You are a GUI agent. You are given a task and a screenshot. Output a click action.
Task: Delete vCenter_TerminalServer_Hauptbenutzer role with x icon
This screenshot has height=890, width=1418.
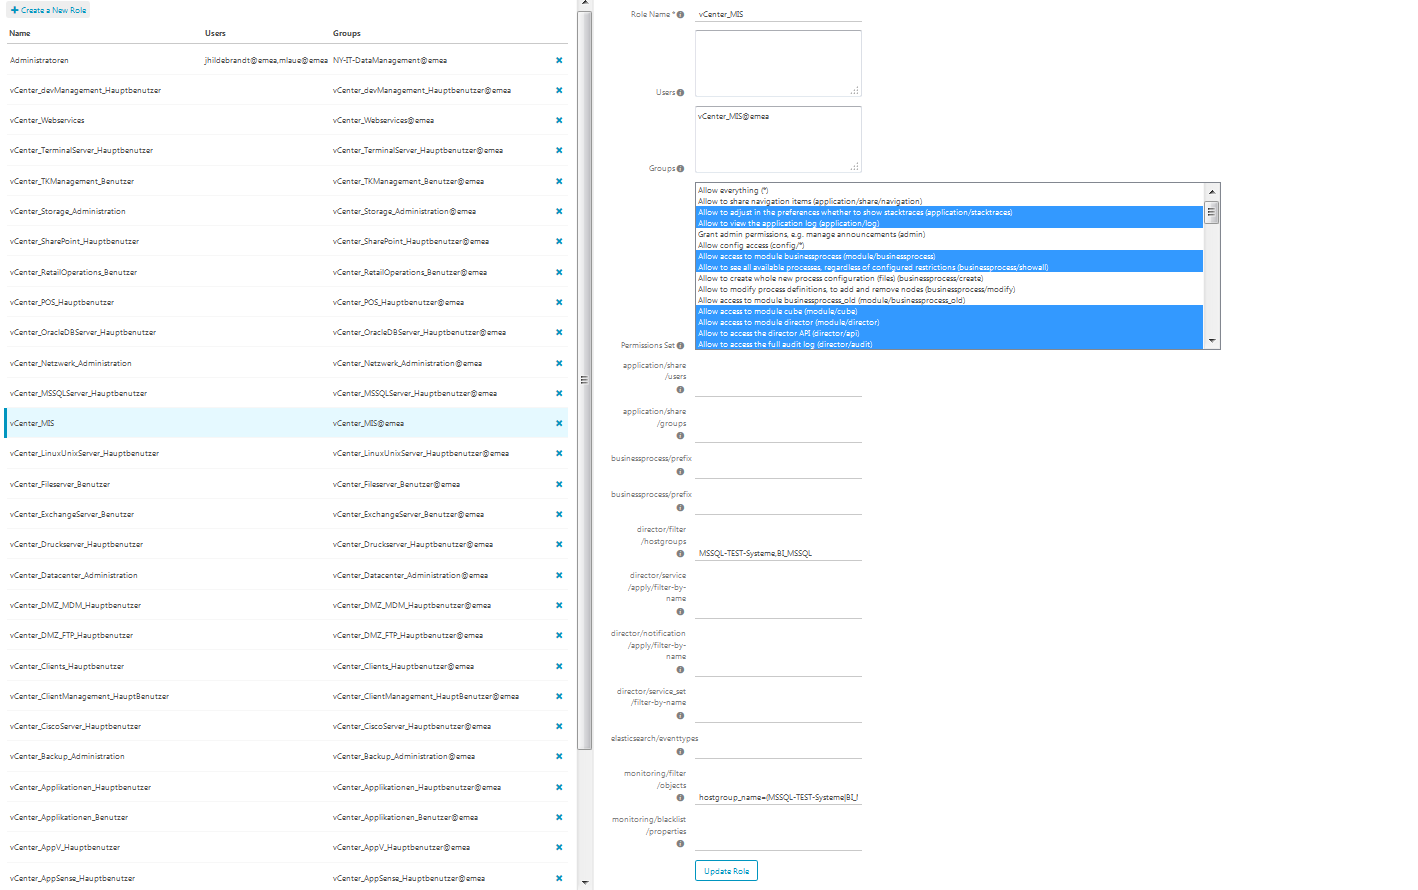[559, 150]
